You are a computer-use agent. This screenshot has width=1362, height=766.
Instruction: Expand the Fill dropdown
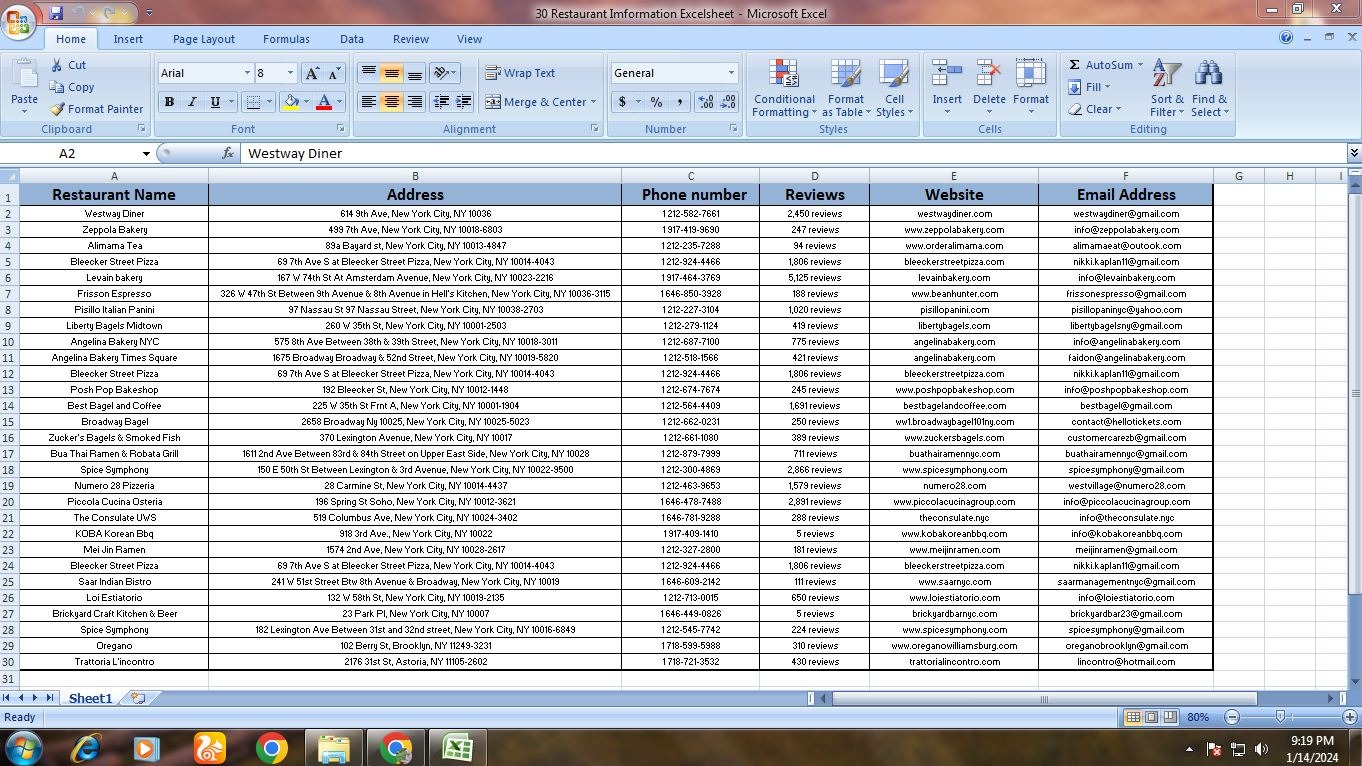[x=1107, y=87]
